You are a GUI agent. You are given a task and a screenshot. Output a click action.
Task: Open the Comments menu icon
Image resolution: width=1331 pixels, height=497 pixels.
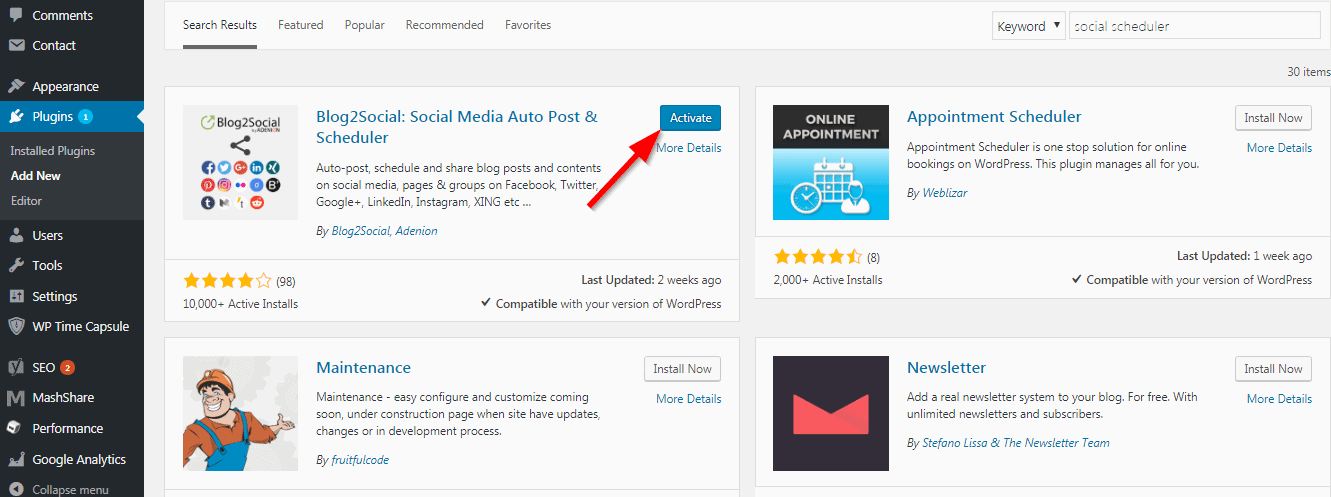tap(16, 15)
